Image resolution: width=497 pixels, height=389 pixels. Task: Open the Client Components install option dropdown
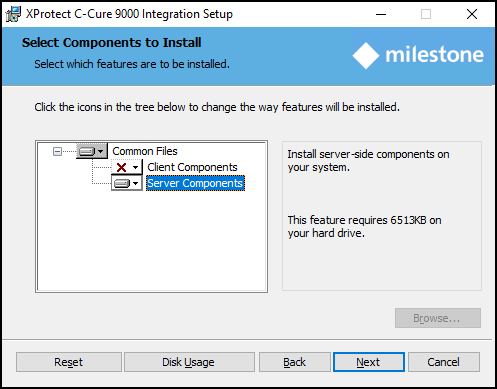click(x=135, y=167)
